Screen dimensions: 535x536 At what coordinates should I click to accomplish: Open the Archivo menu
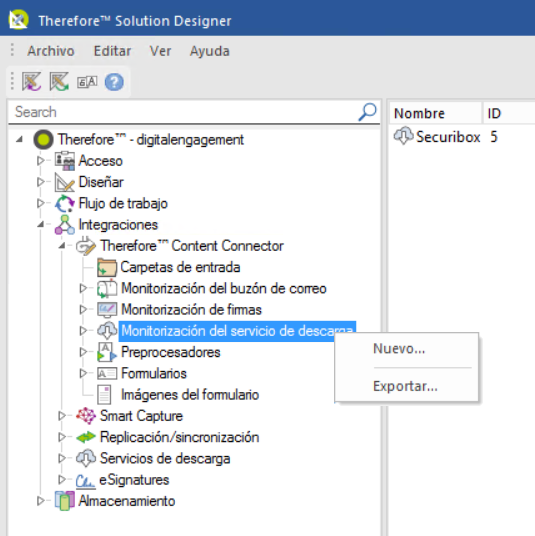[51, 51]
